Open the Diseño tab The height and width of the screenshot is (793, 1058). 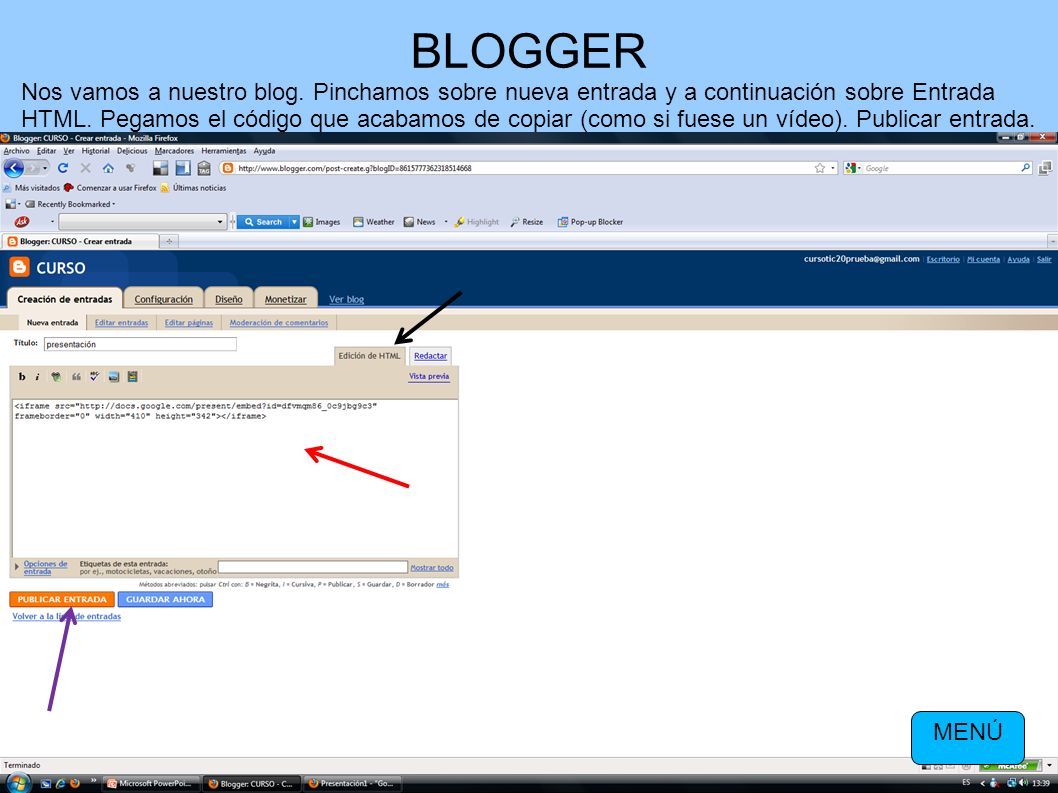229,299
